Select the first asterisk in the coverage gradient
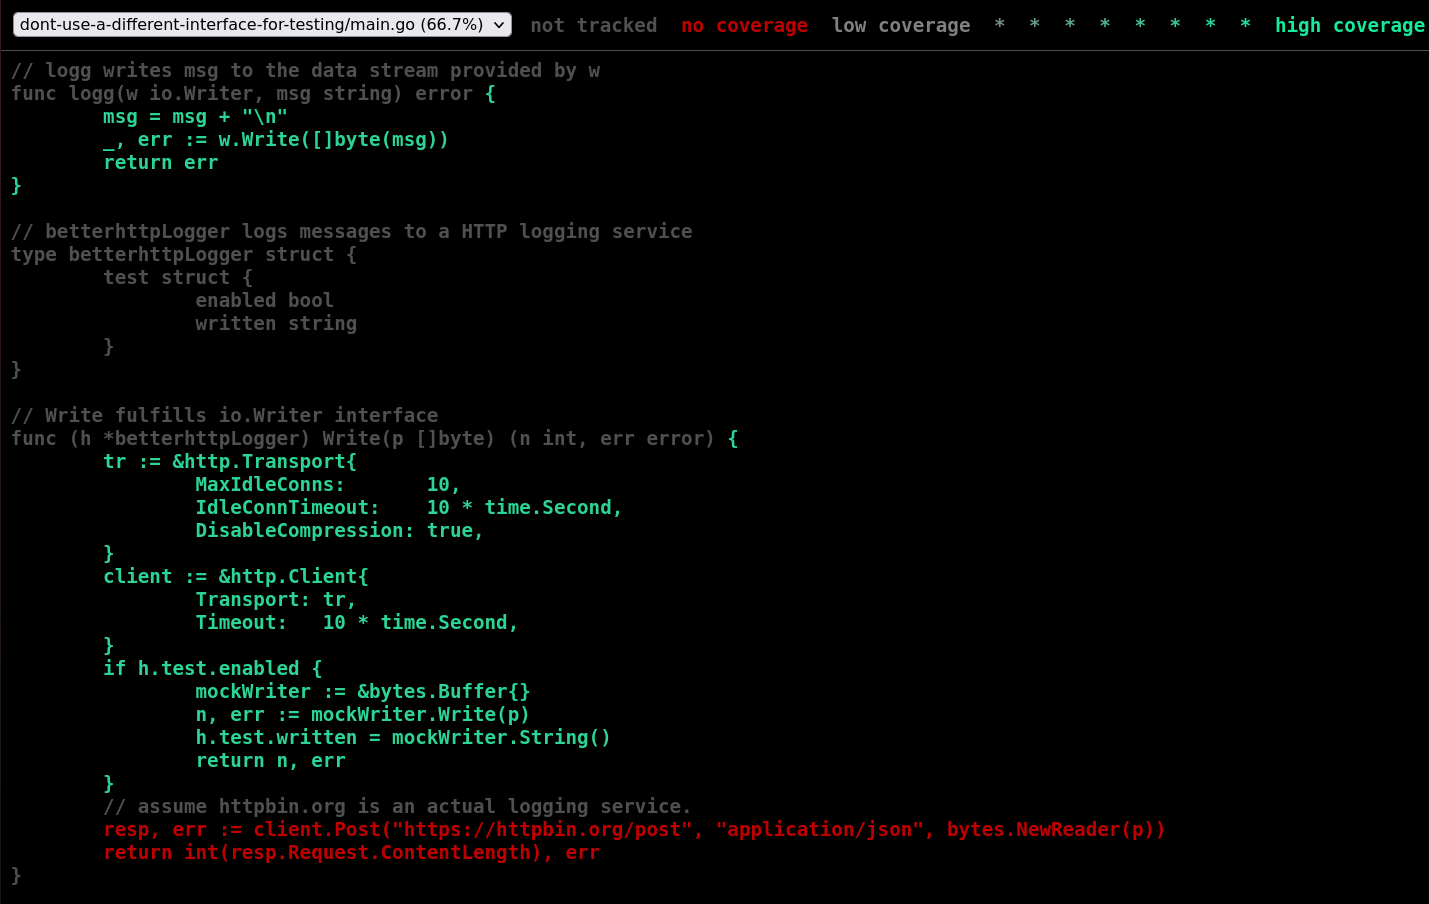 click(999, 25)
